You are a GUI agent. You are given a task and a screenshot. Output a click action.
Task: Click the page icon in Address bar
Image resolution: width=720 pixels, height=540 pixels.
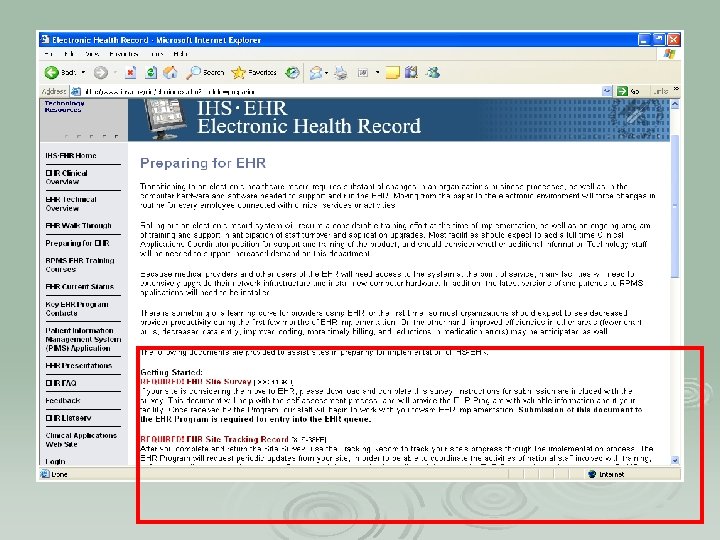click(76, 91)
